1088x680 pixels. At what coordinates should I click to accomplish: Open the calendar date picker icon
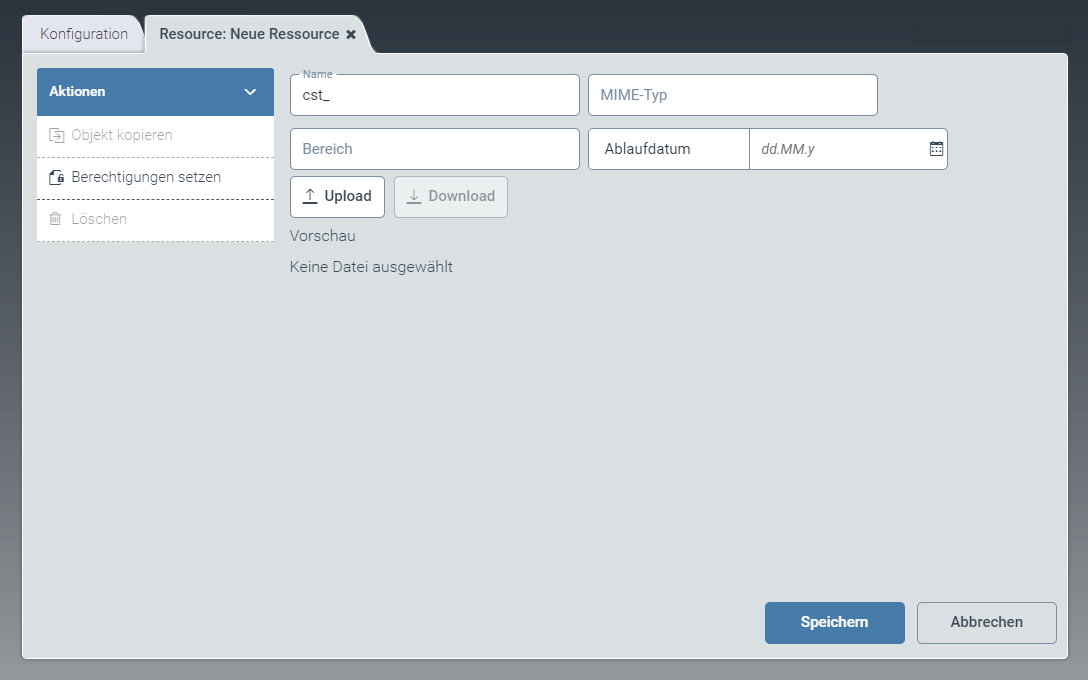(x=936, y=149)
